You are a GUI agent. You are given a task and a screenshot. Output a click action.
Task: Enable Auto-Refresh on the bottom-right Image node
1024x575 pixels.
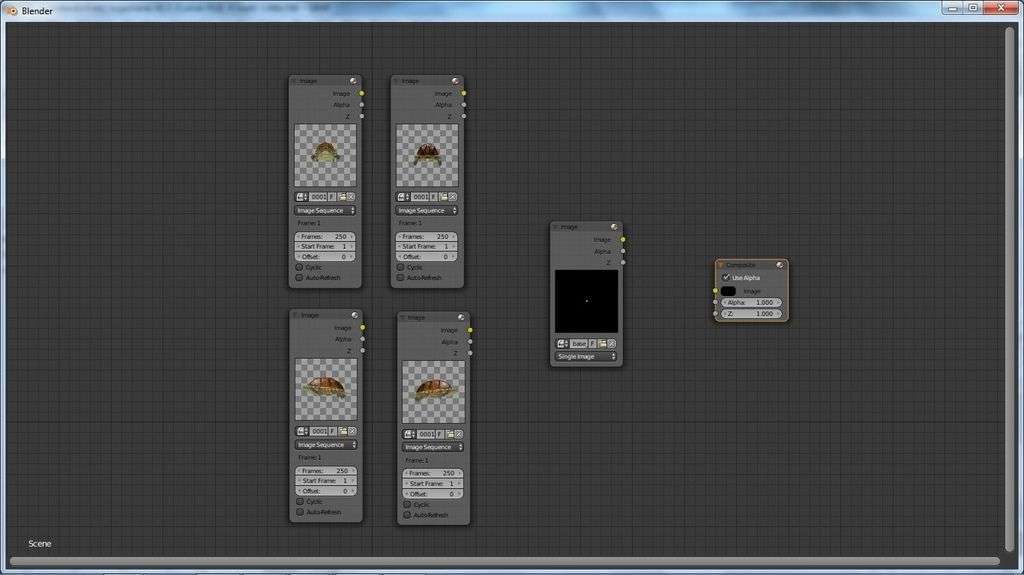point(407,514)
